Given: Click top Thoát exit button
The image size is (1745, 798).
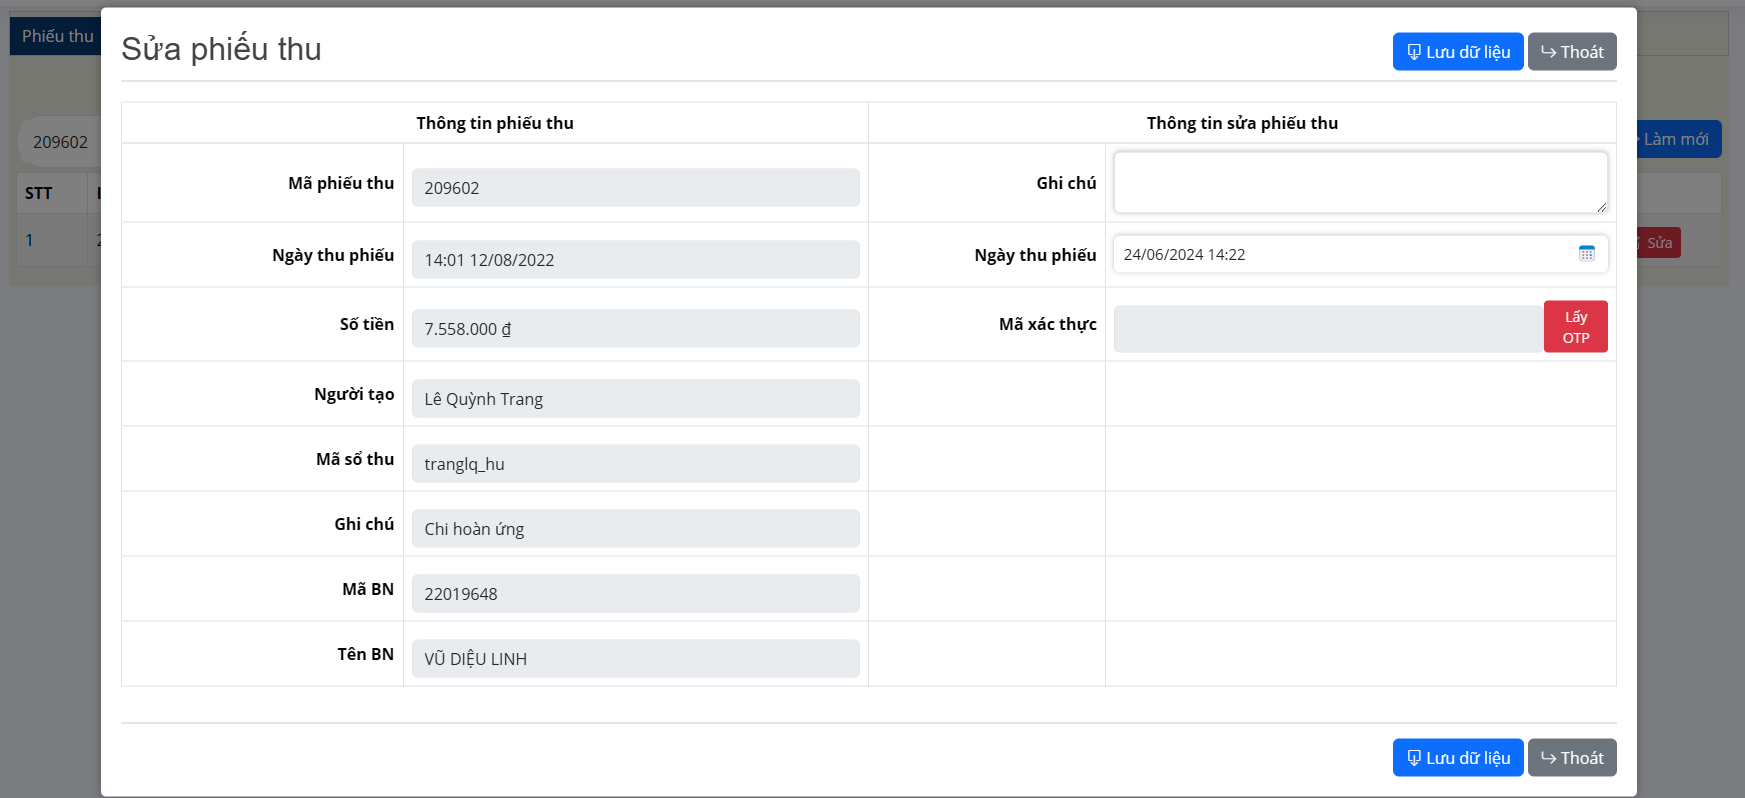Looking at the screenshot, I should [1571, 52].
